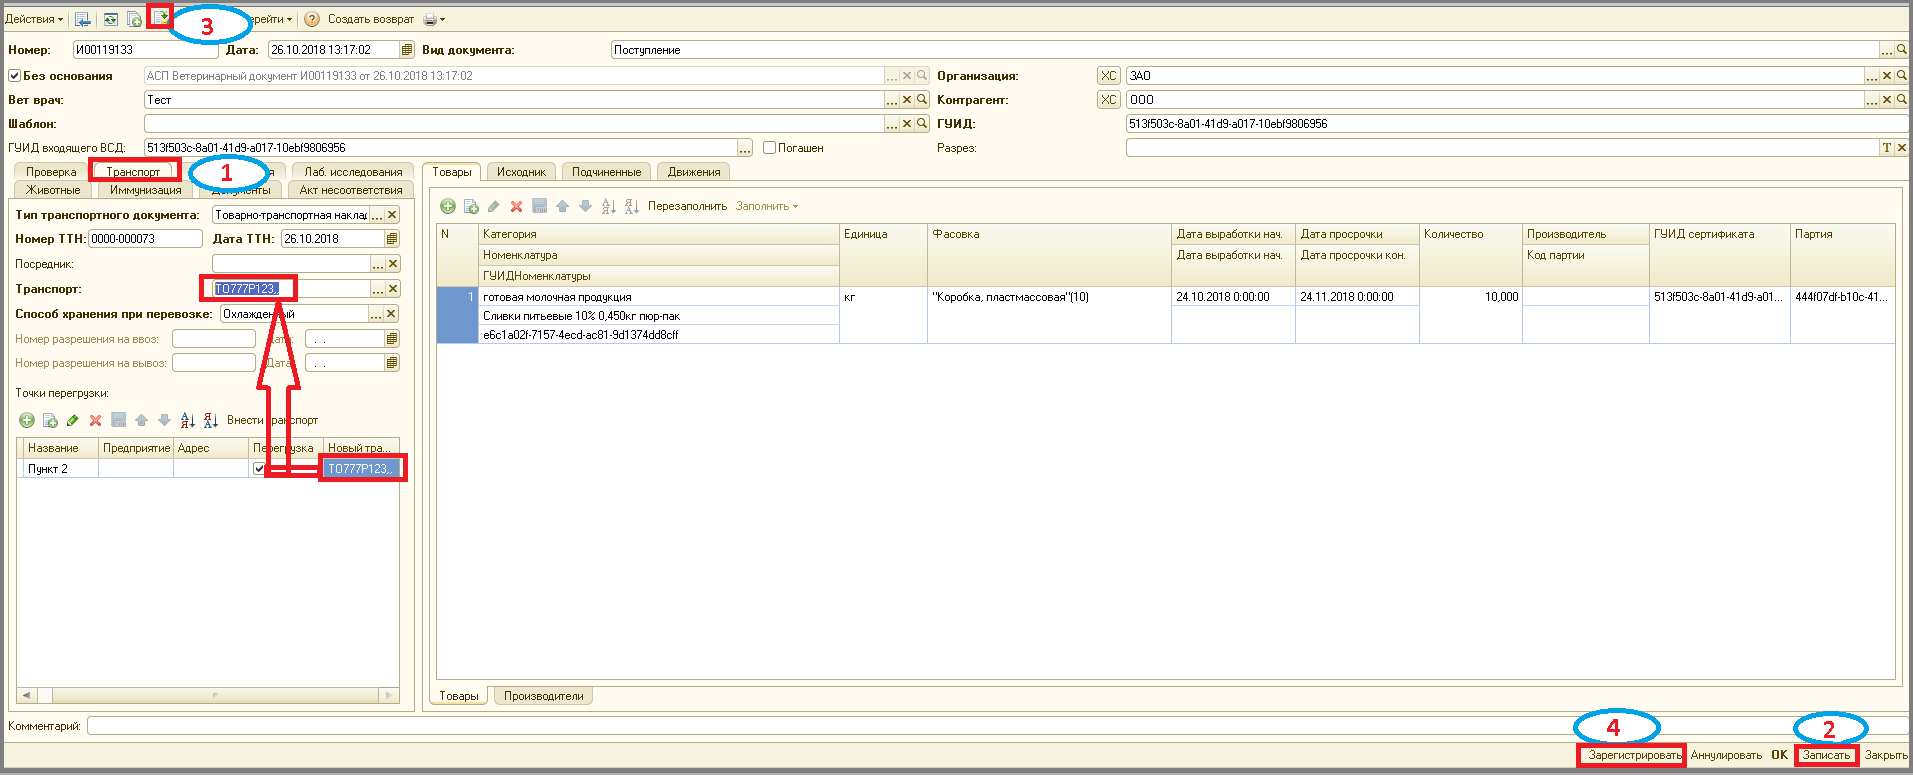Image resolution: width=1913 pixels, height=775 pixels.
Task: Toggle the Без основания checkbox
Action: coord(14,76)
